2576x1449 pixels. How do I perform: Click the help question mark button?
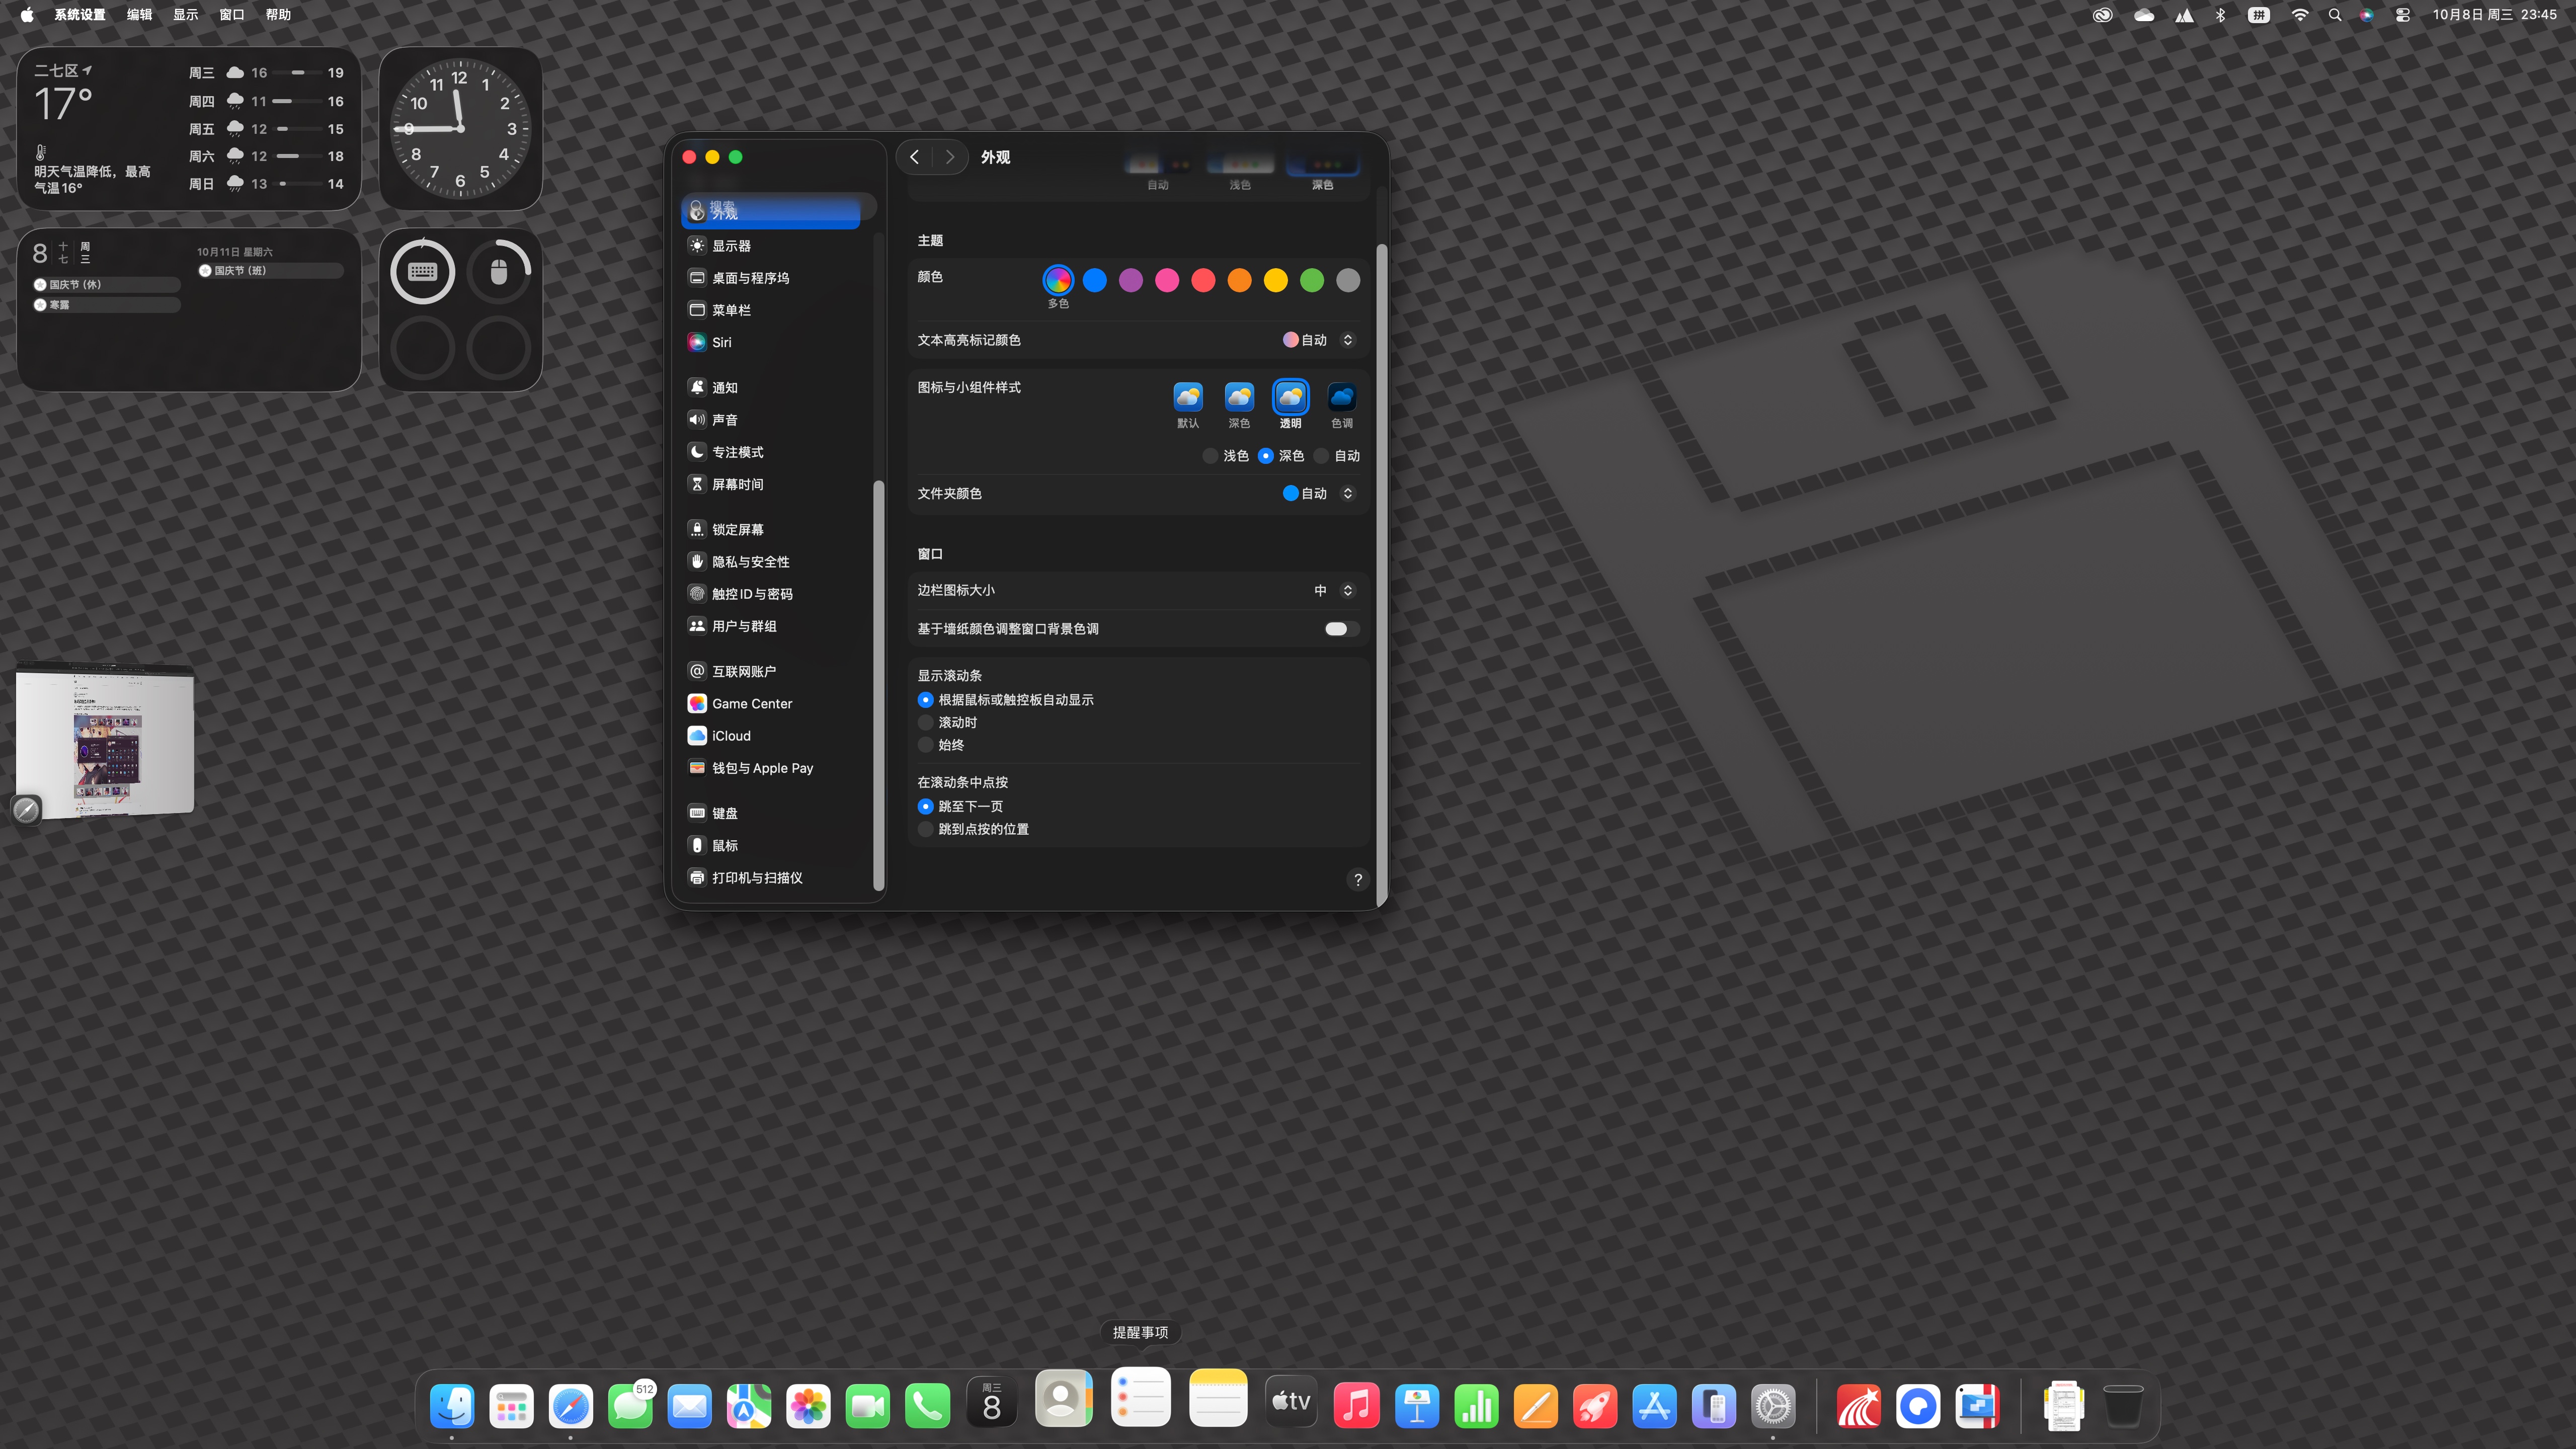[1357, 880]
